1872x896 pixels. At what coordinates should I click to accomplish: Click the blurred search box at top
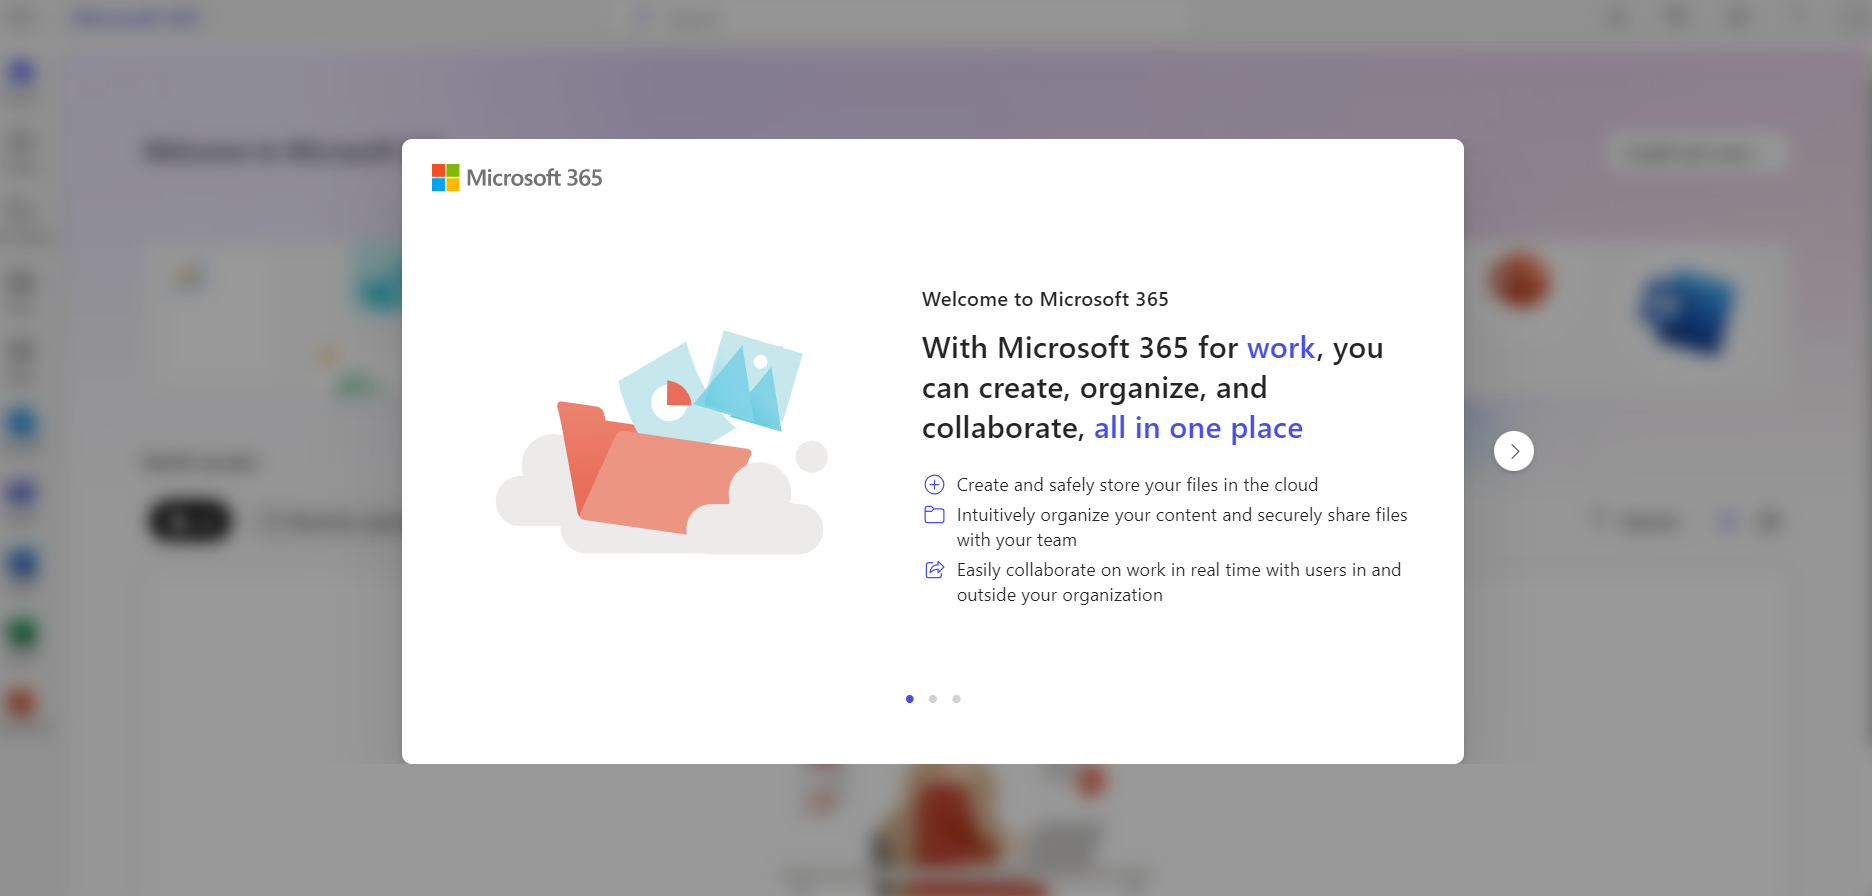click(x=900, y=18)
